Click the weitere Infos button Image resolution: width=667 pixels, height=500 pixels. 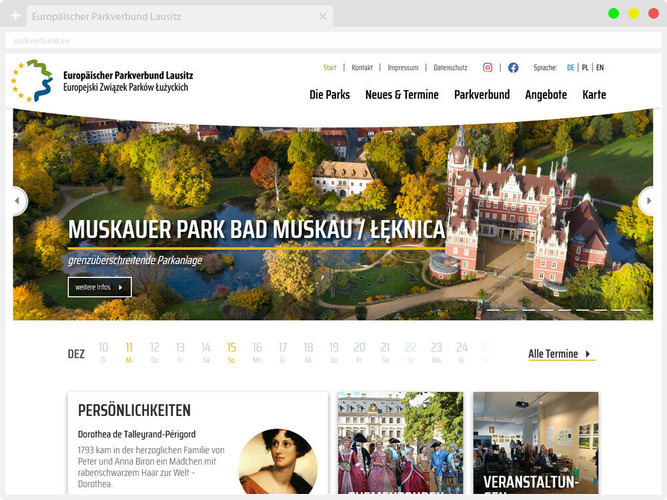coord(100,287)
